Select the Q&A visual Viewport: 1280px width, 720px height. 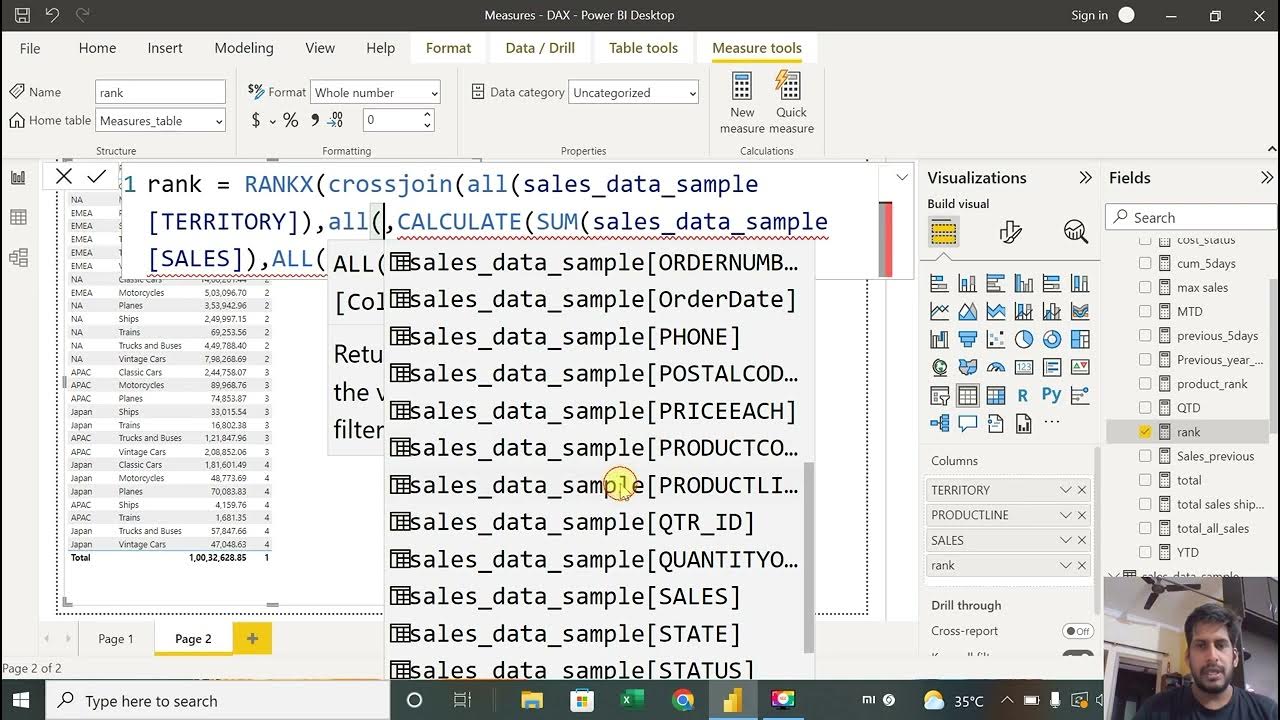(967, 423)
